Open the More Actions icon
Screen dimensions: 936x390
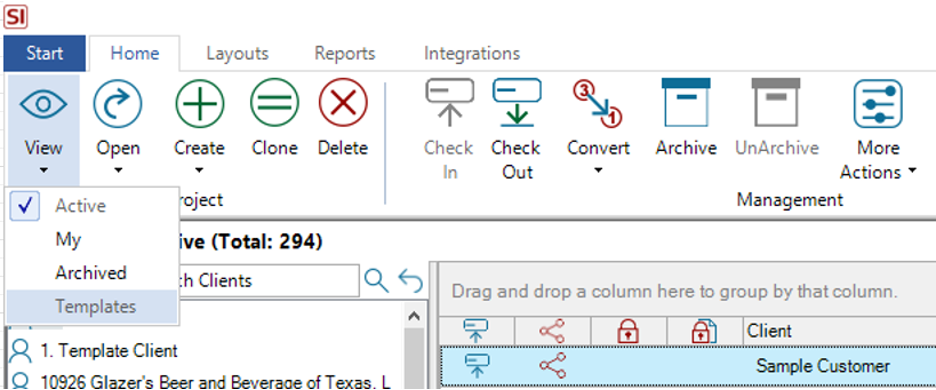[878, 104]
